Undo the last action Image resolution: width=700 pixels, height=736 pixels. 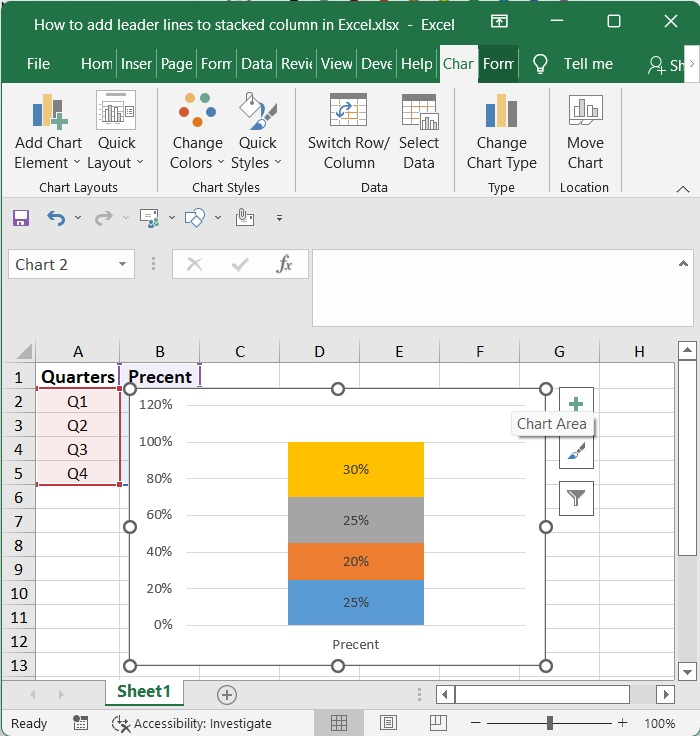56,218
